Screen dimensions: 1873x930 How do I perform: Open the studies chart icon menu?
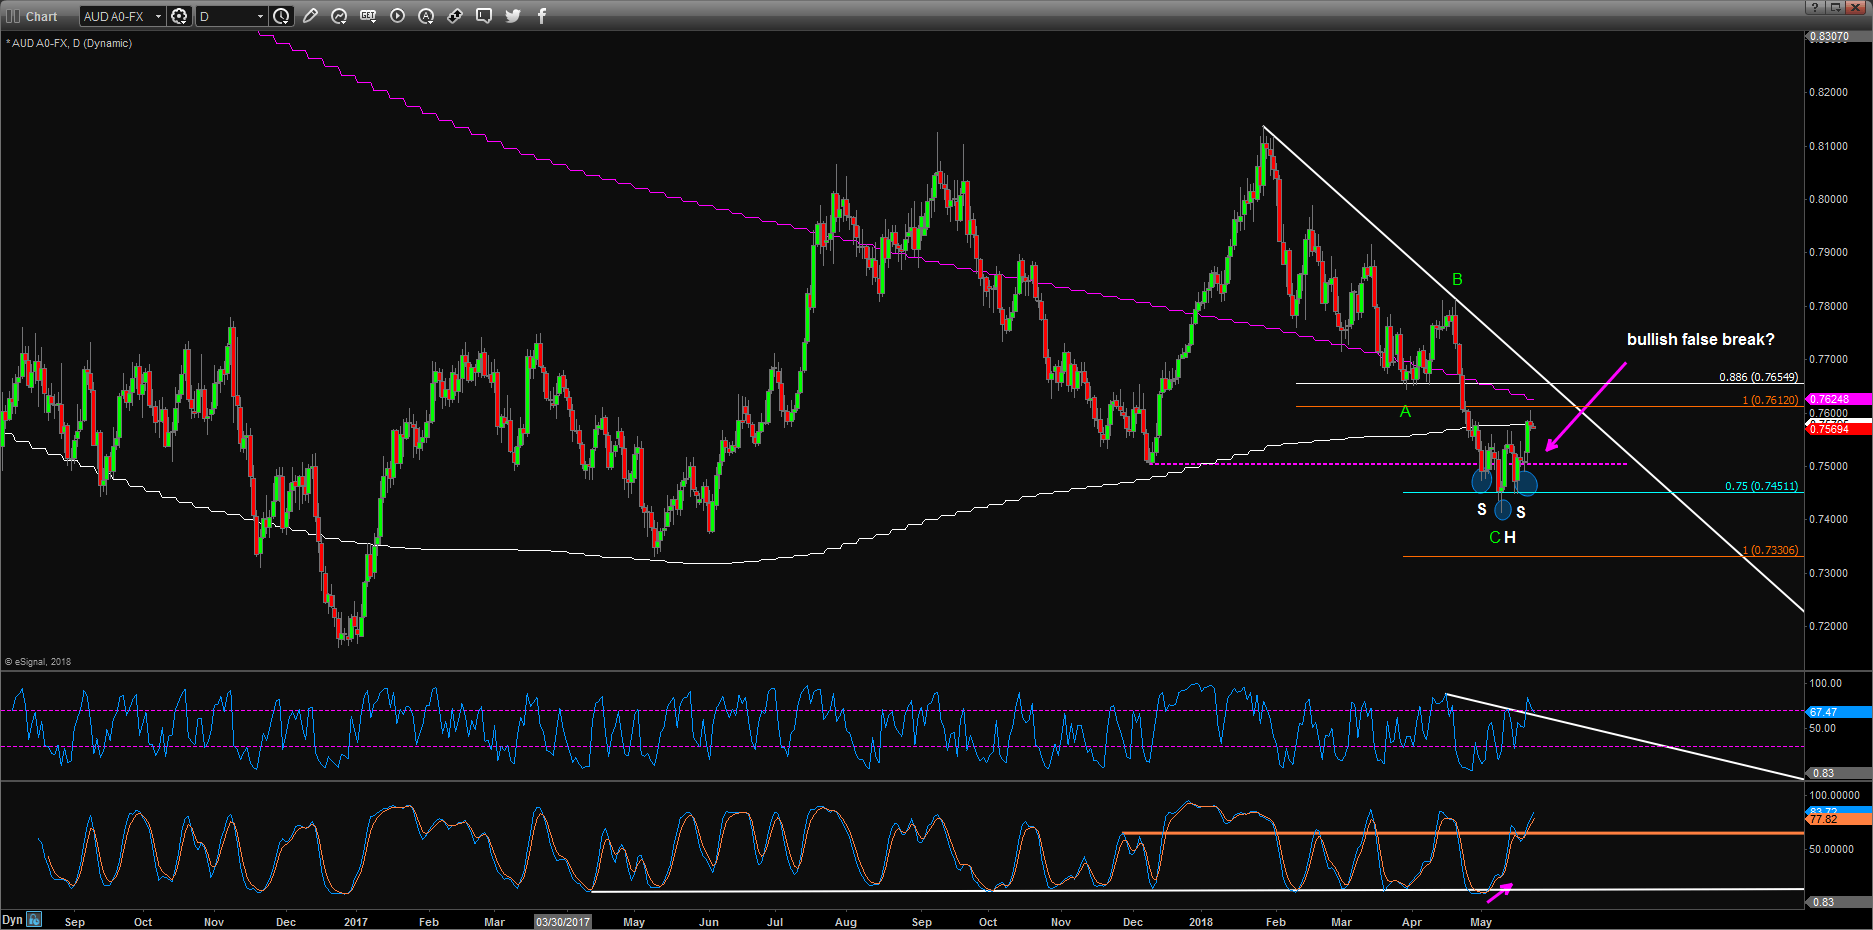click(339, 16)
